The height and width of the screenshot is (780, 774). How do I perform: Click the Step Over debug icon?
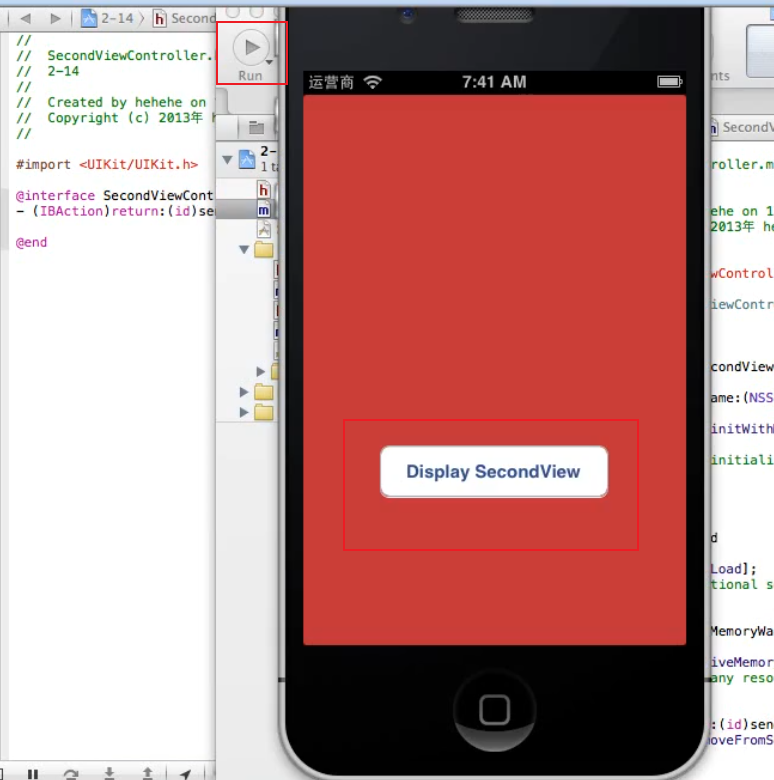[x=71, y=773]
